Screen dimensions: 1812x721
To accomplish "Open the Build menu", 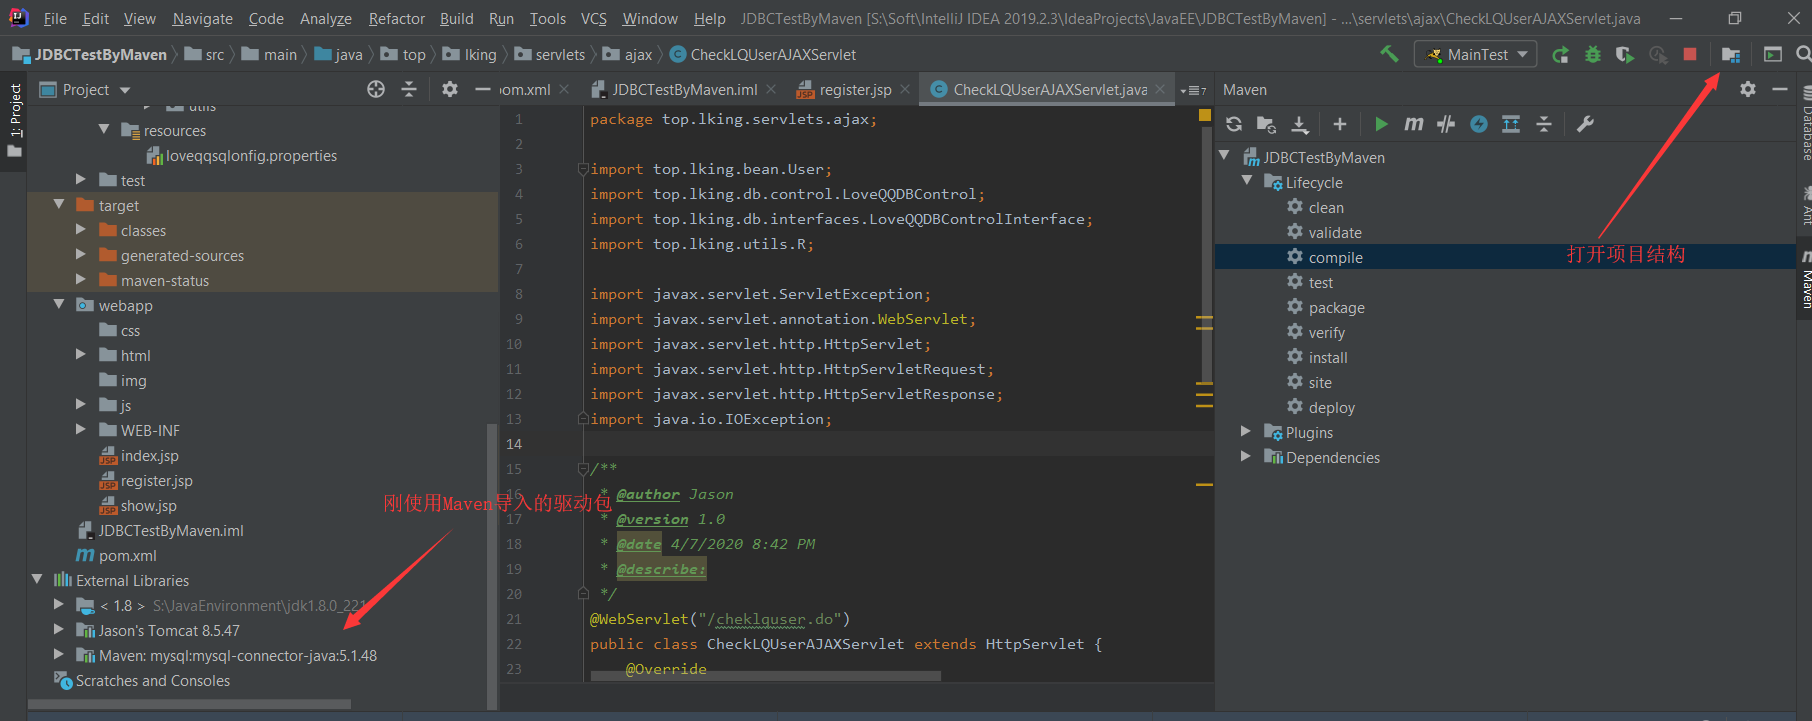I will (457, 19).
